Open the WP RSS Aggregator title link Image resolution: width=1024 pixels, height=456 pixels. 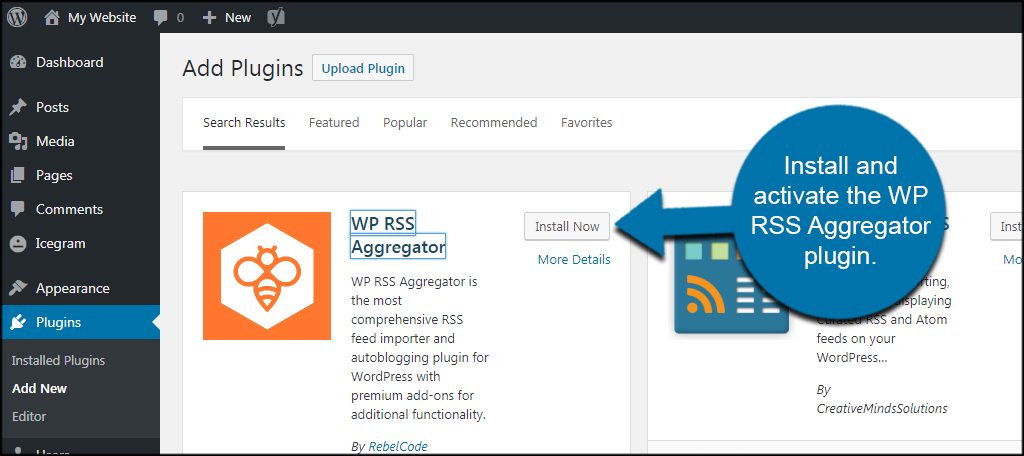(x=398, y=235)
